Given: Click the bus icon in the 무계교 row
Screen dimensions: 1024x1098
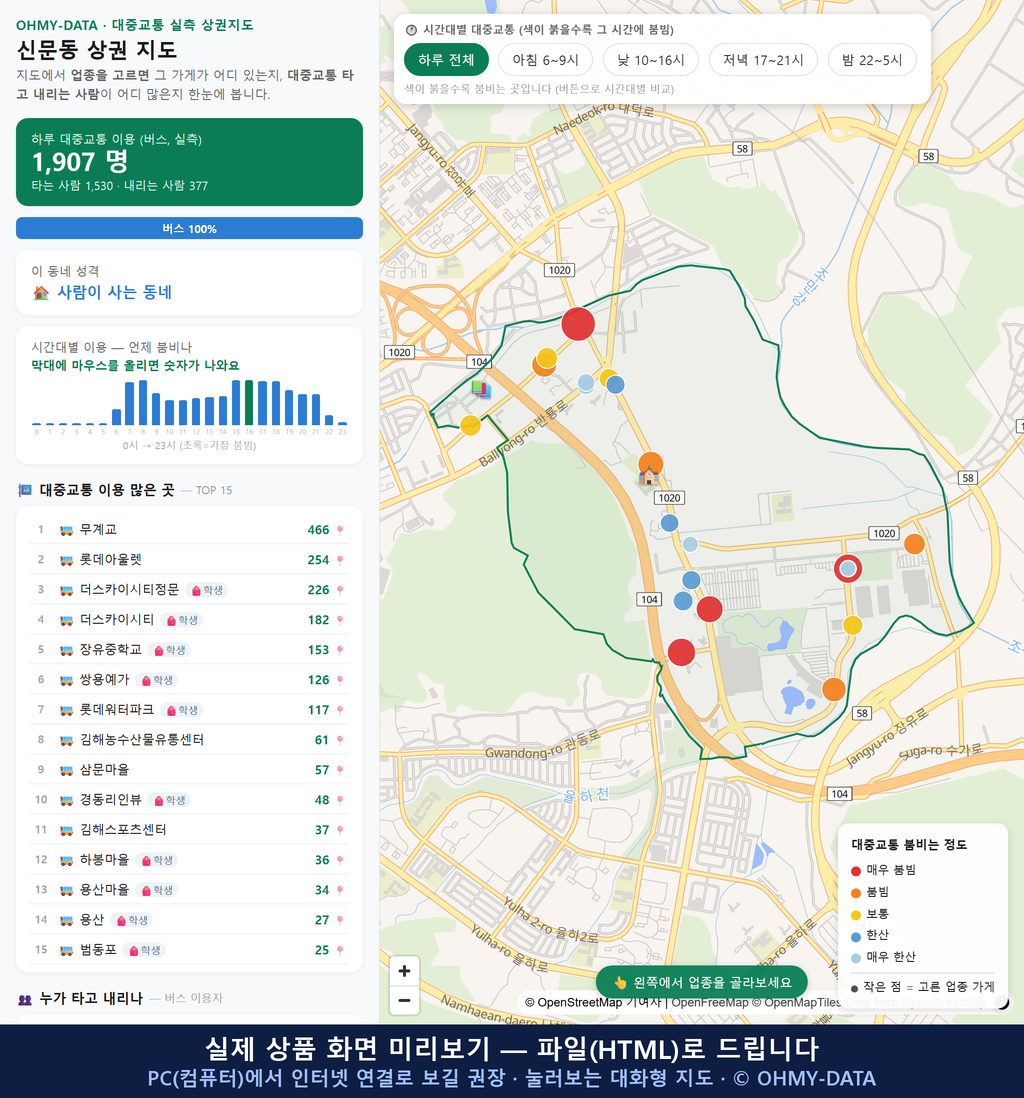Looking at the screenshot, I should [x=67, y=531].
